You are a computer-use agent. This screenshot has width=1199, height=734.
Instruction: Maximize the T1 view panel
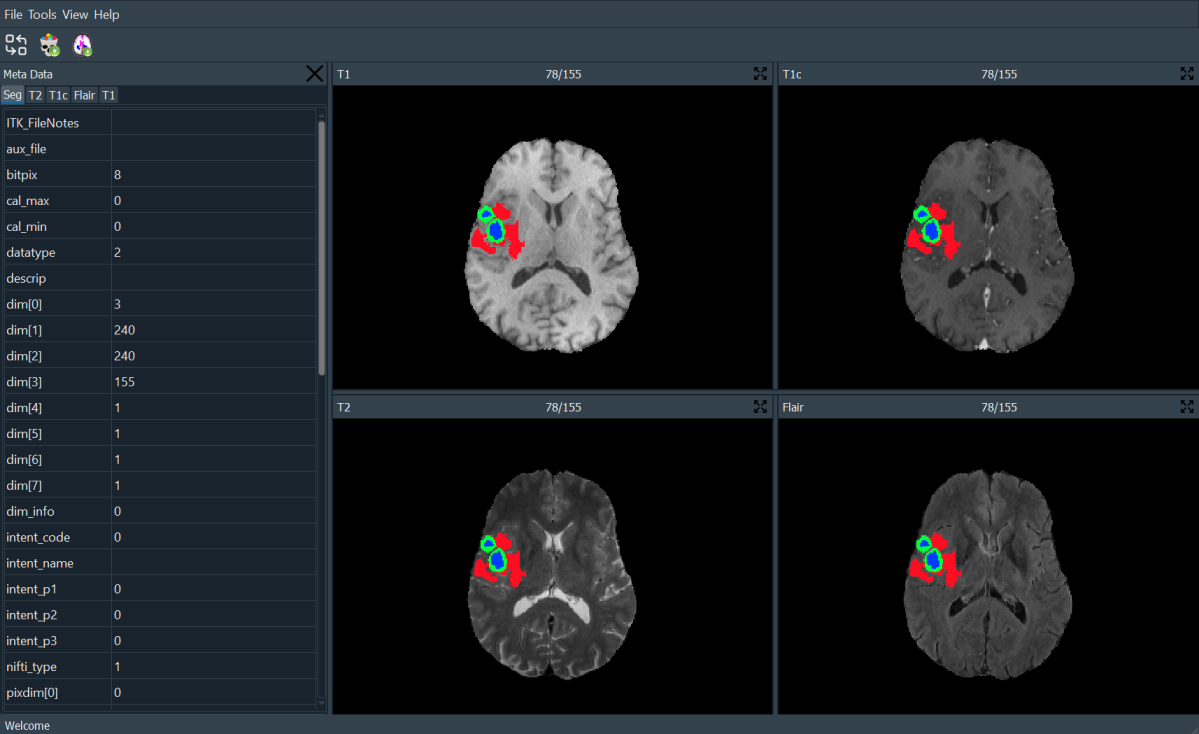pos(761,73)
